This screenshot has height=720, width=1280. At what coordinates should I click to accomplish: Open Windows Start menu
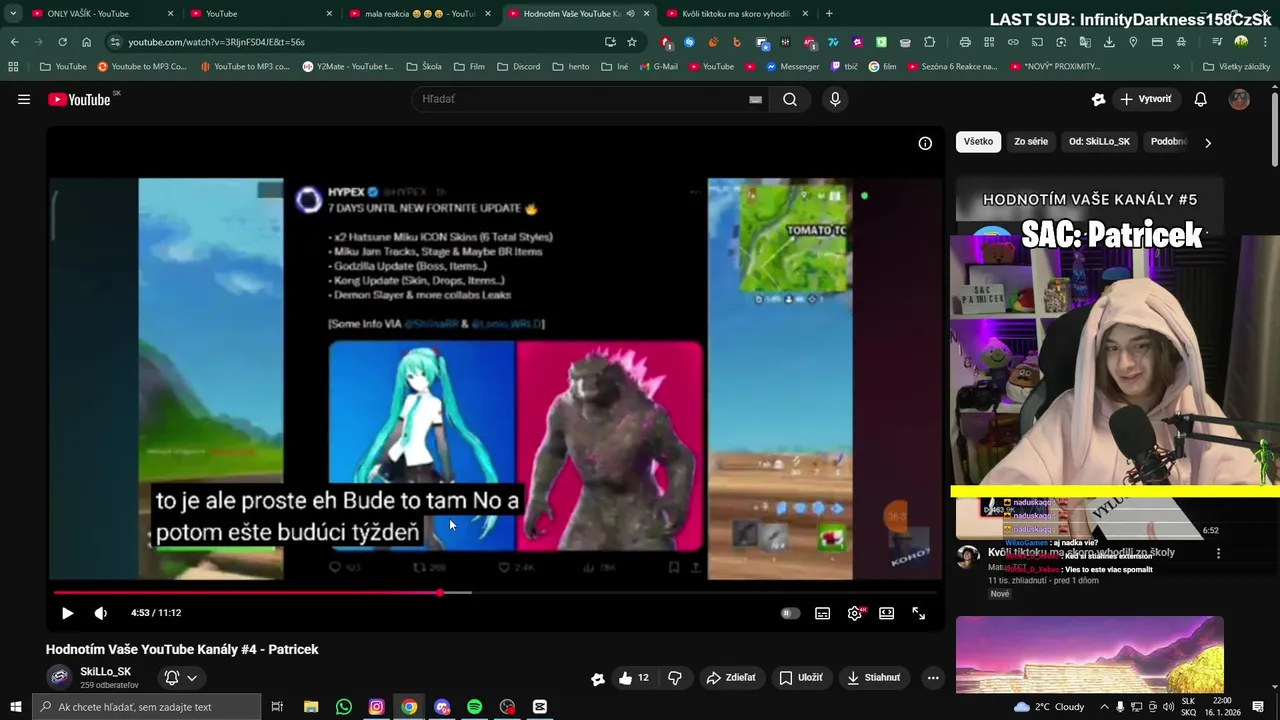click(16, 707)
